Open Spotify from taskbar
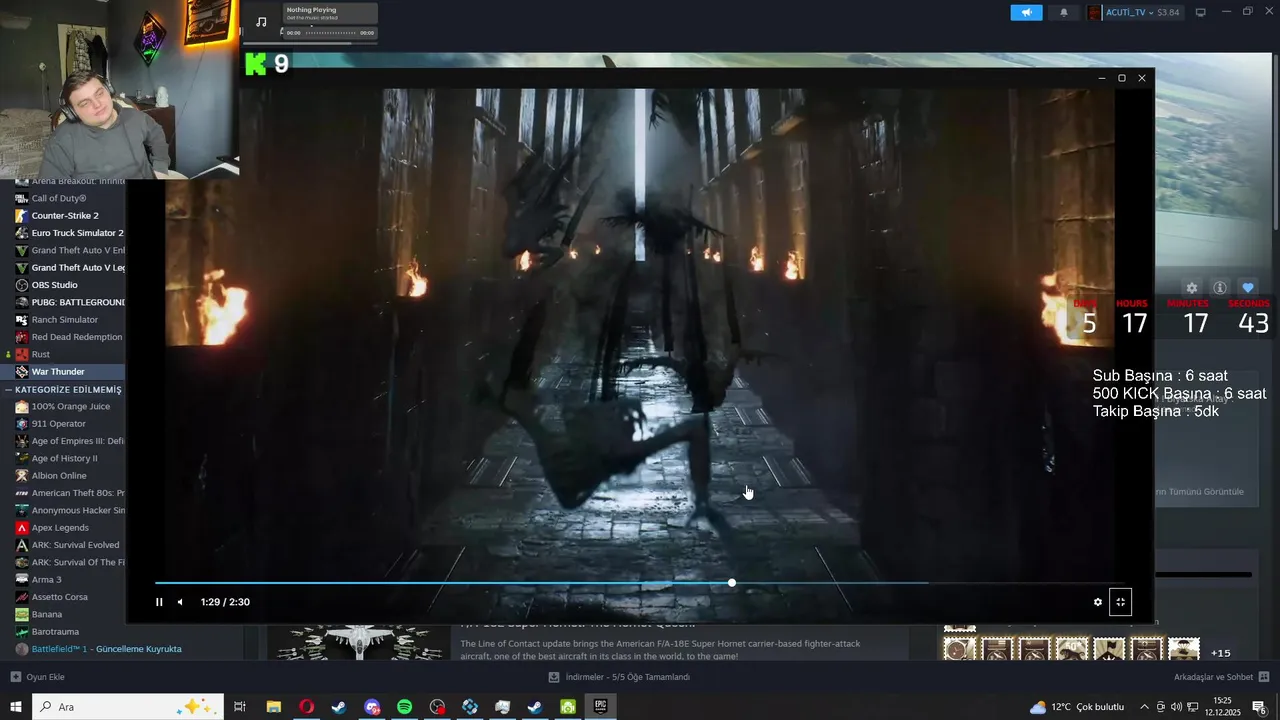1280x720 pixels. point(404,707)
